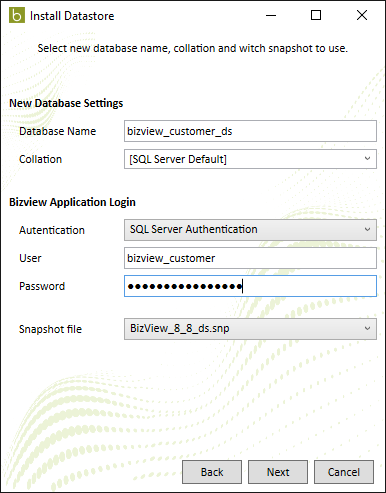This screenshot has height=493, width=386.
Task: Open the Collation dropdown
Action: click(x=250, y=159)
